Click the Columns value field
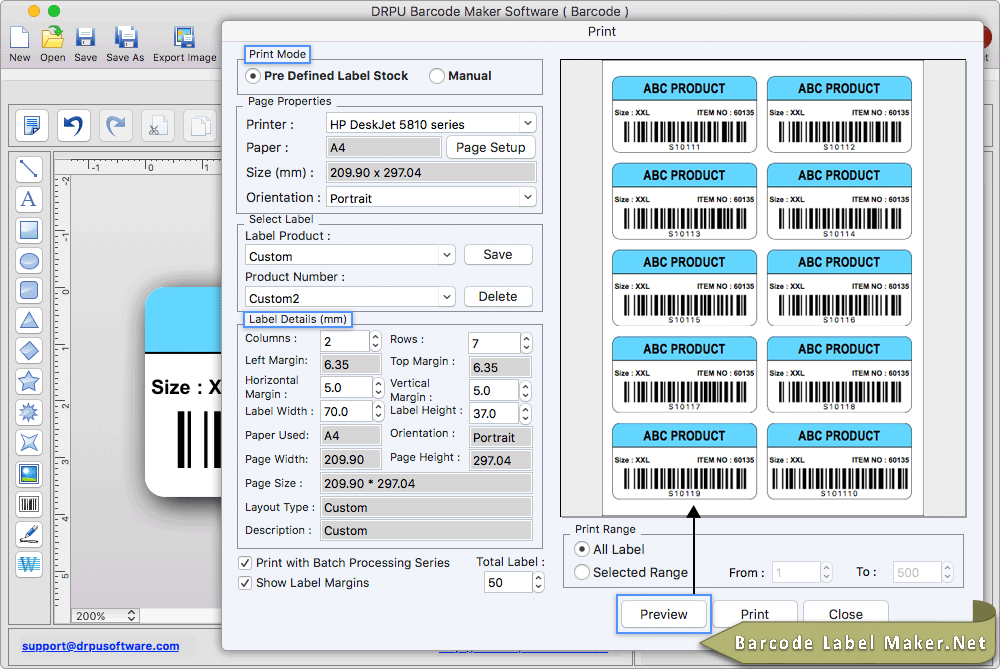Viewport: 1000px width, 669px height. point(345,341)
